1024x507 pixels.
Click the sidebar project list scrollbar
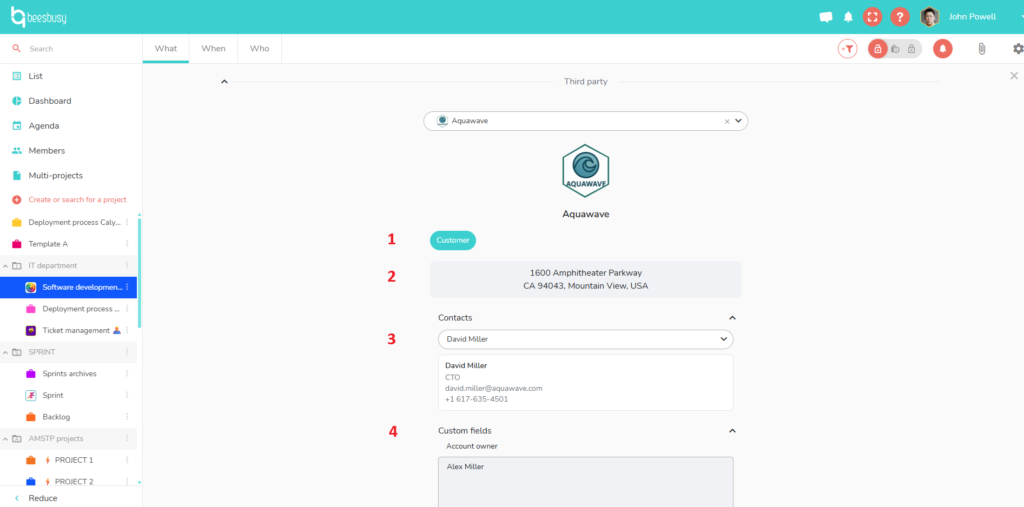[x=139, y=273]
